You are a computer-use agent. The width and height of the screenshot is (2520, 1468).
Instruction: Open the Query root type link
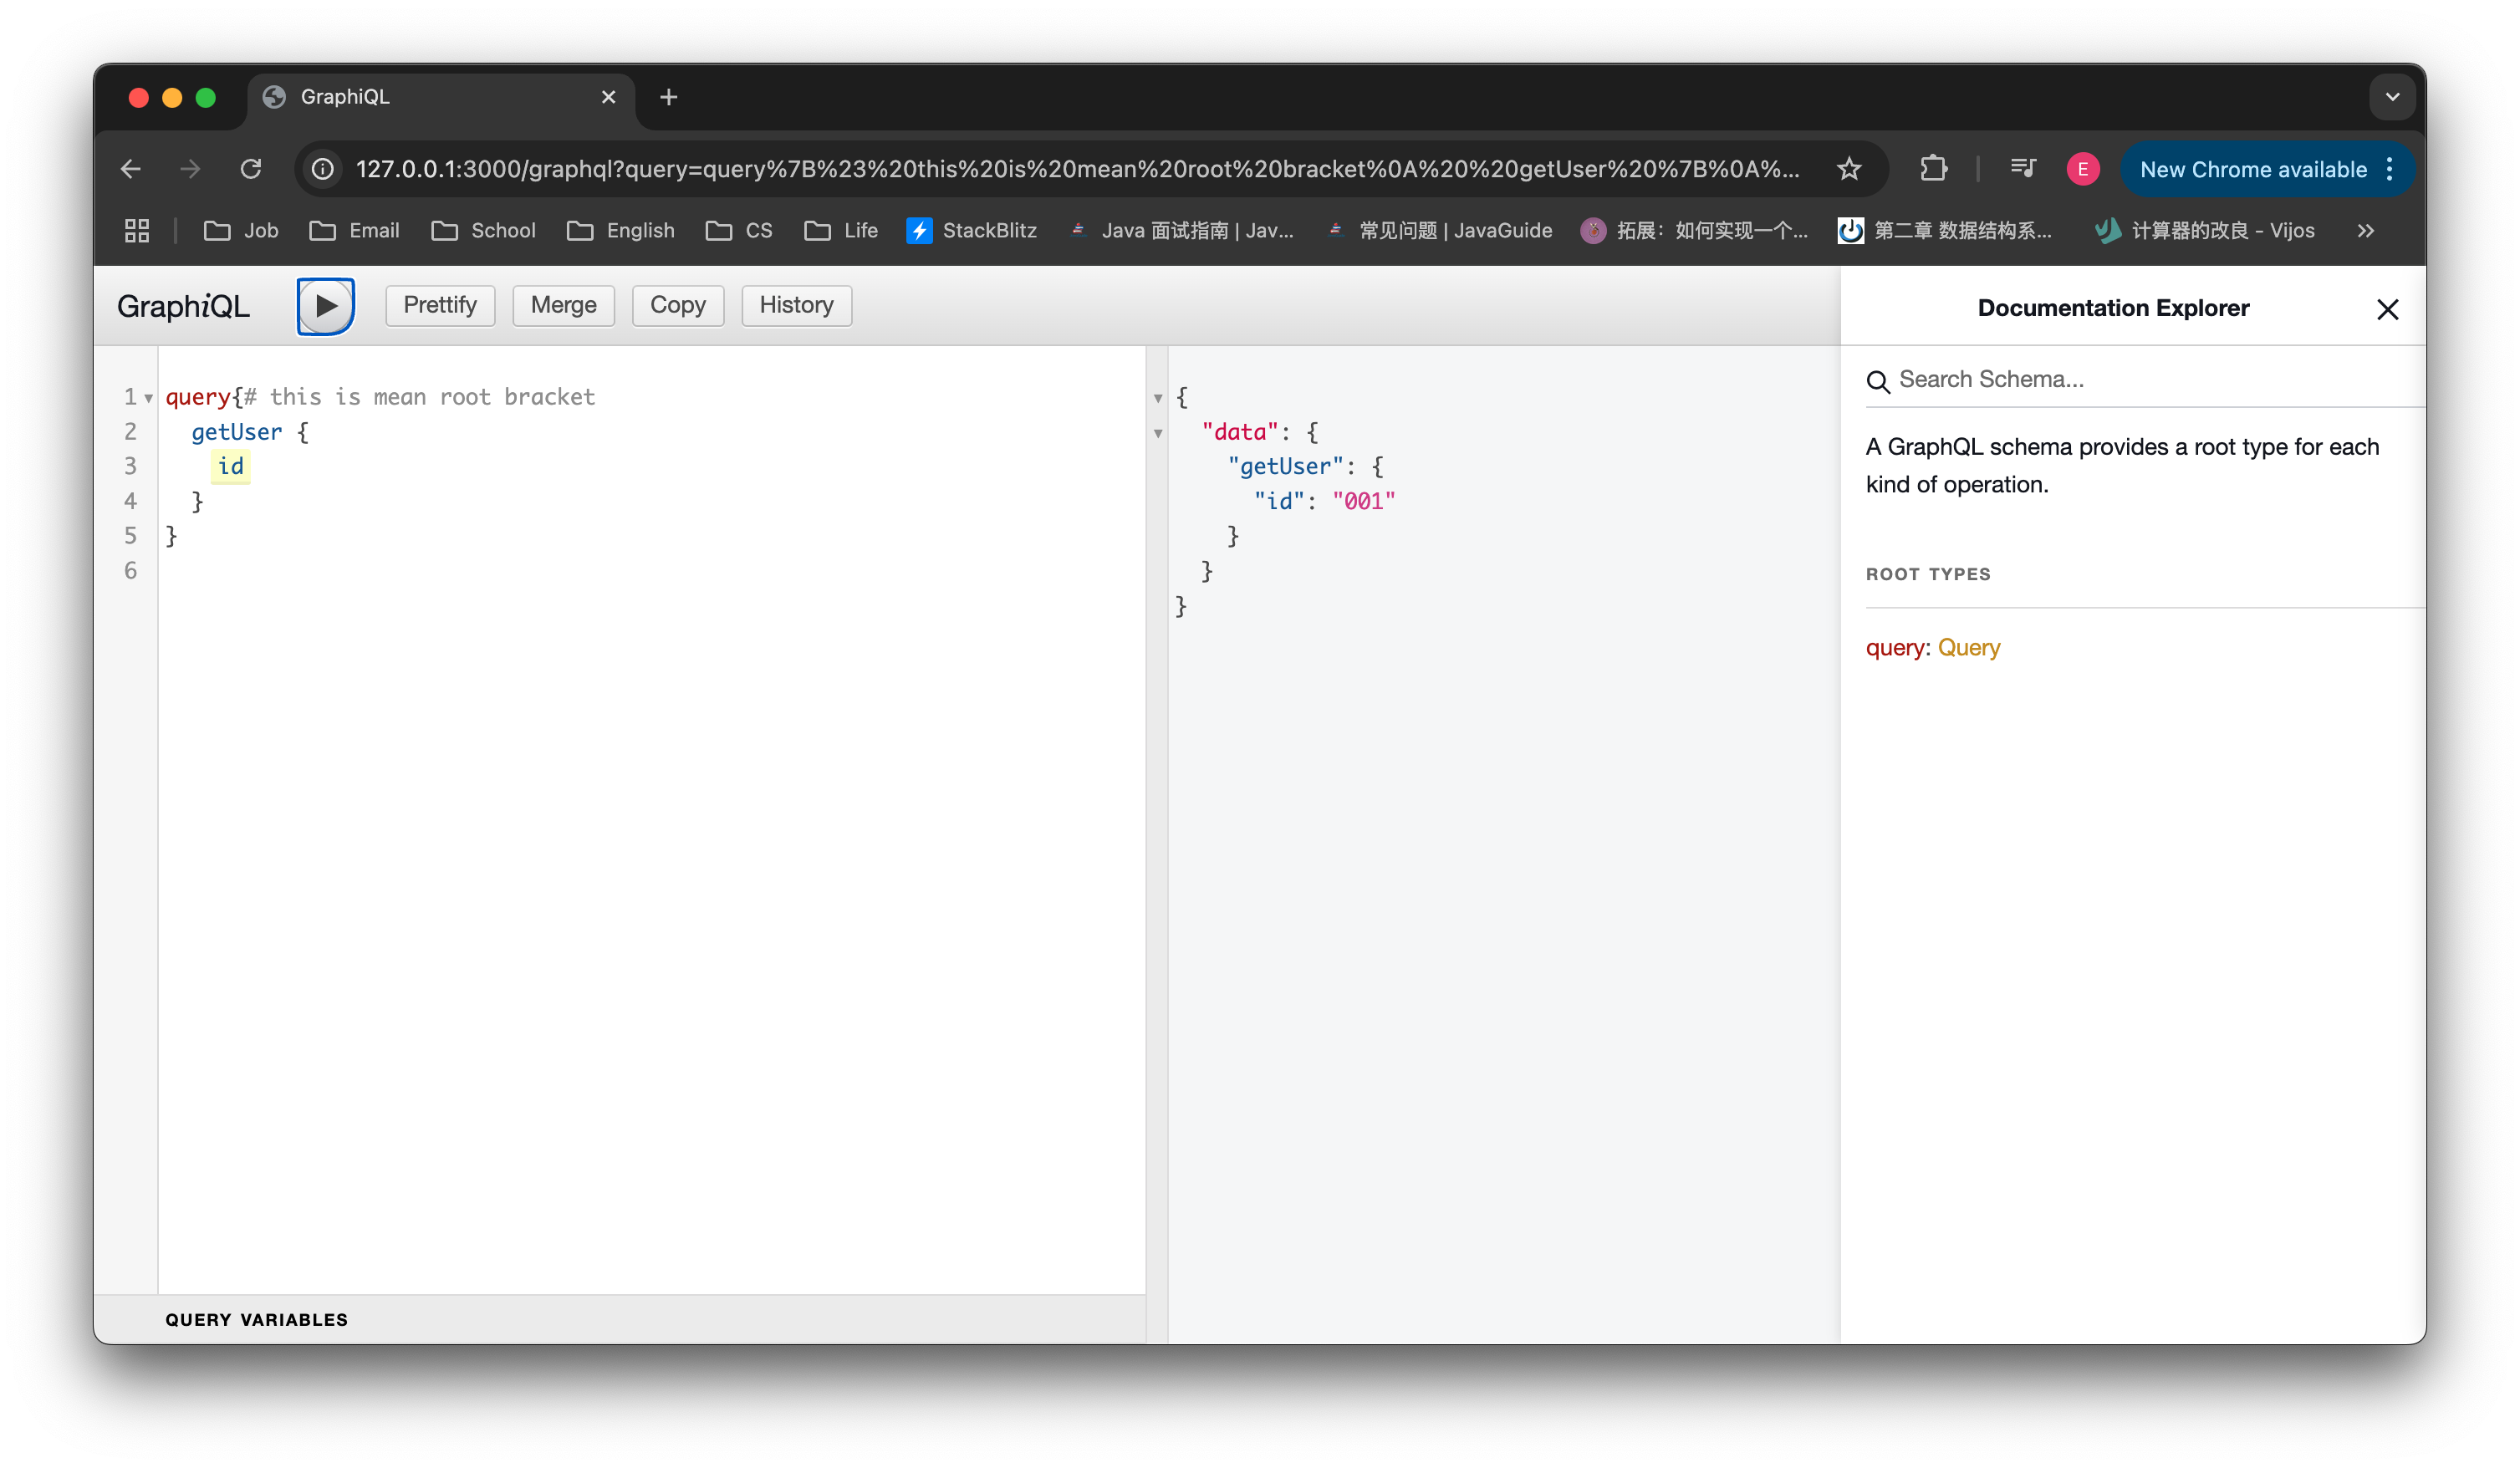pos(1968,648)
